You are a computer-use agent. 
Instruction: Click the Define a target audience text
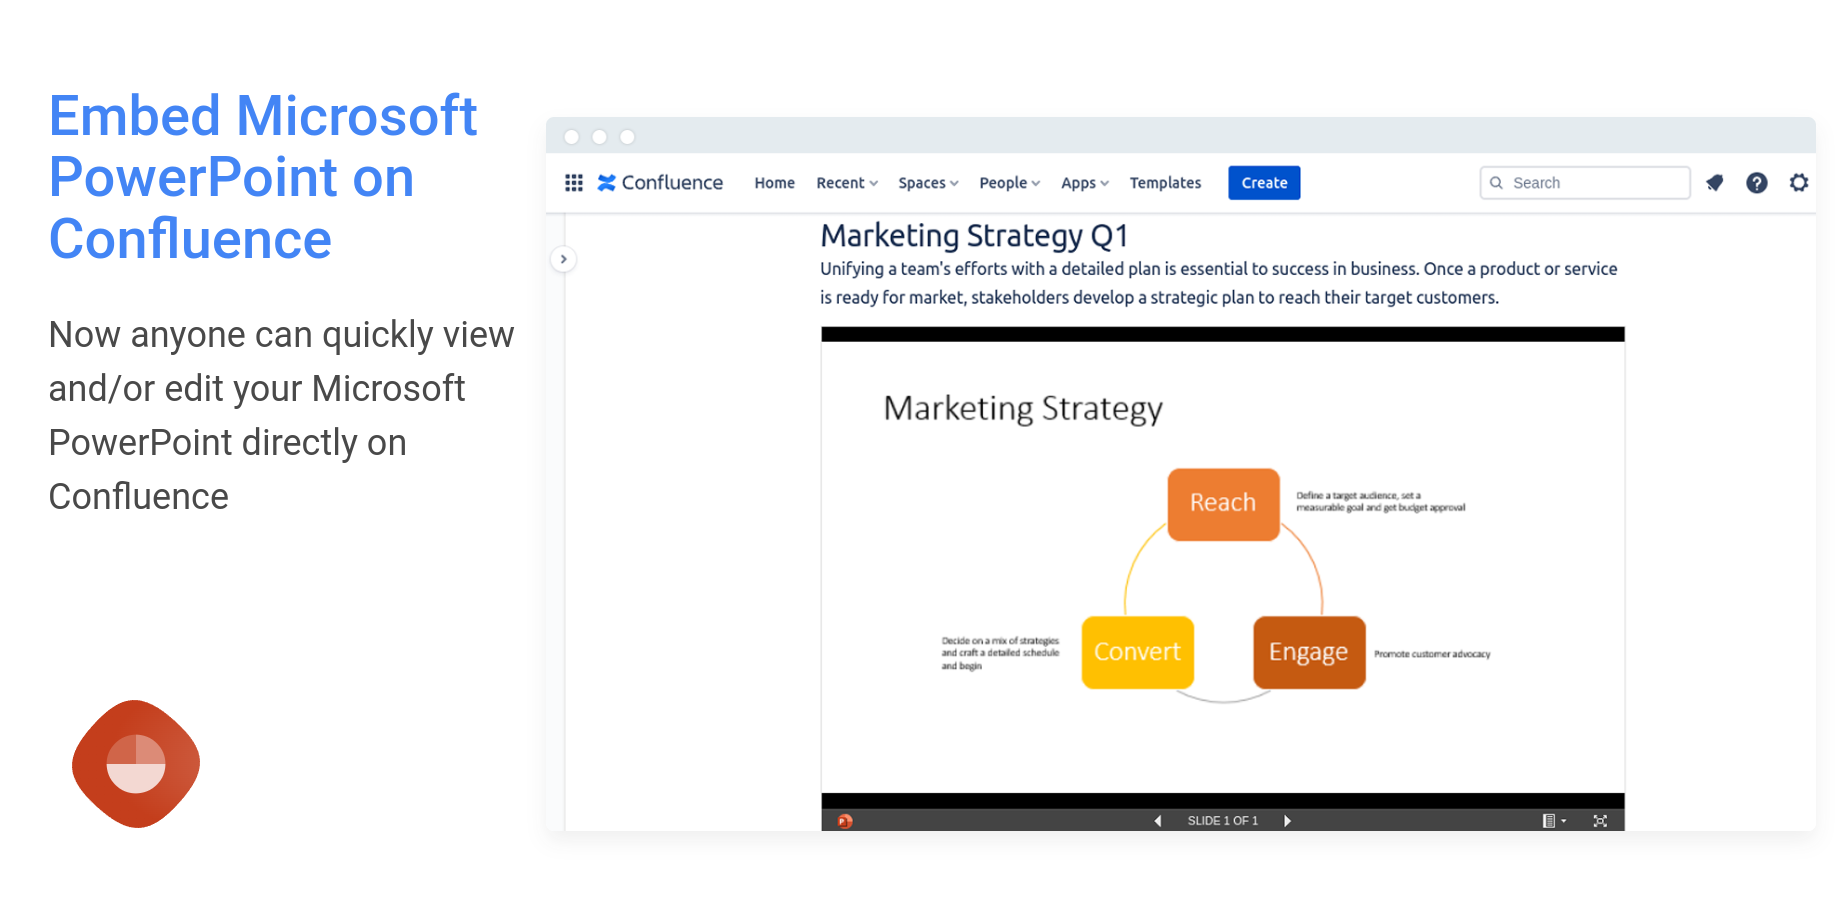pos(1380,502)
